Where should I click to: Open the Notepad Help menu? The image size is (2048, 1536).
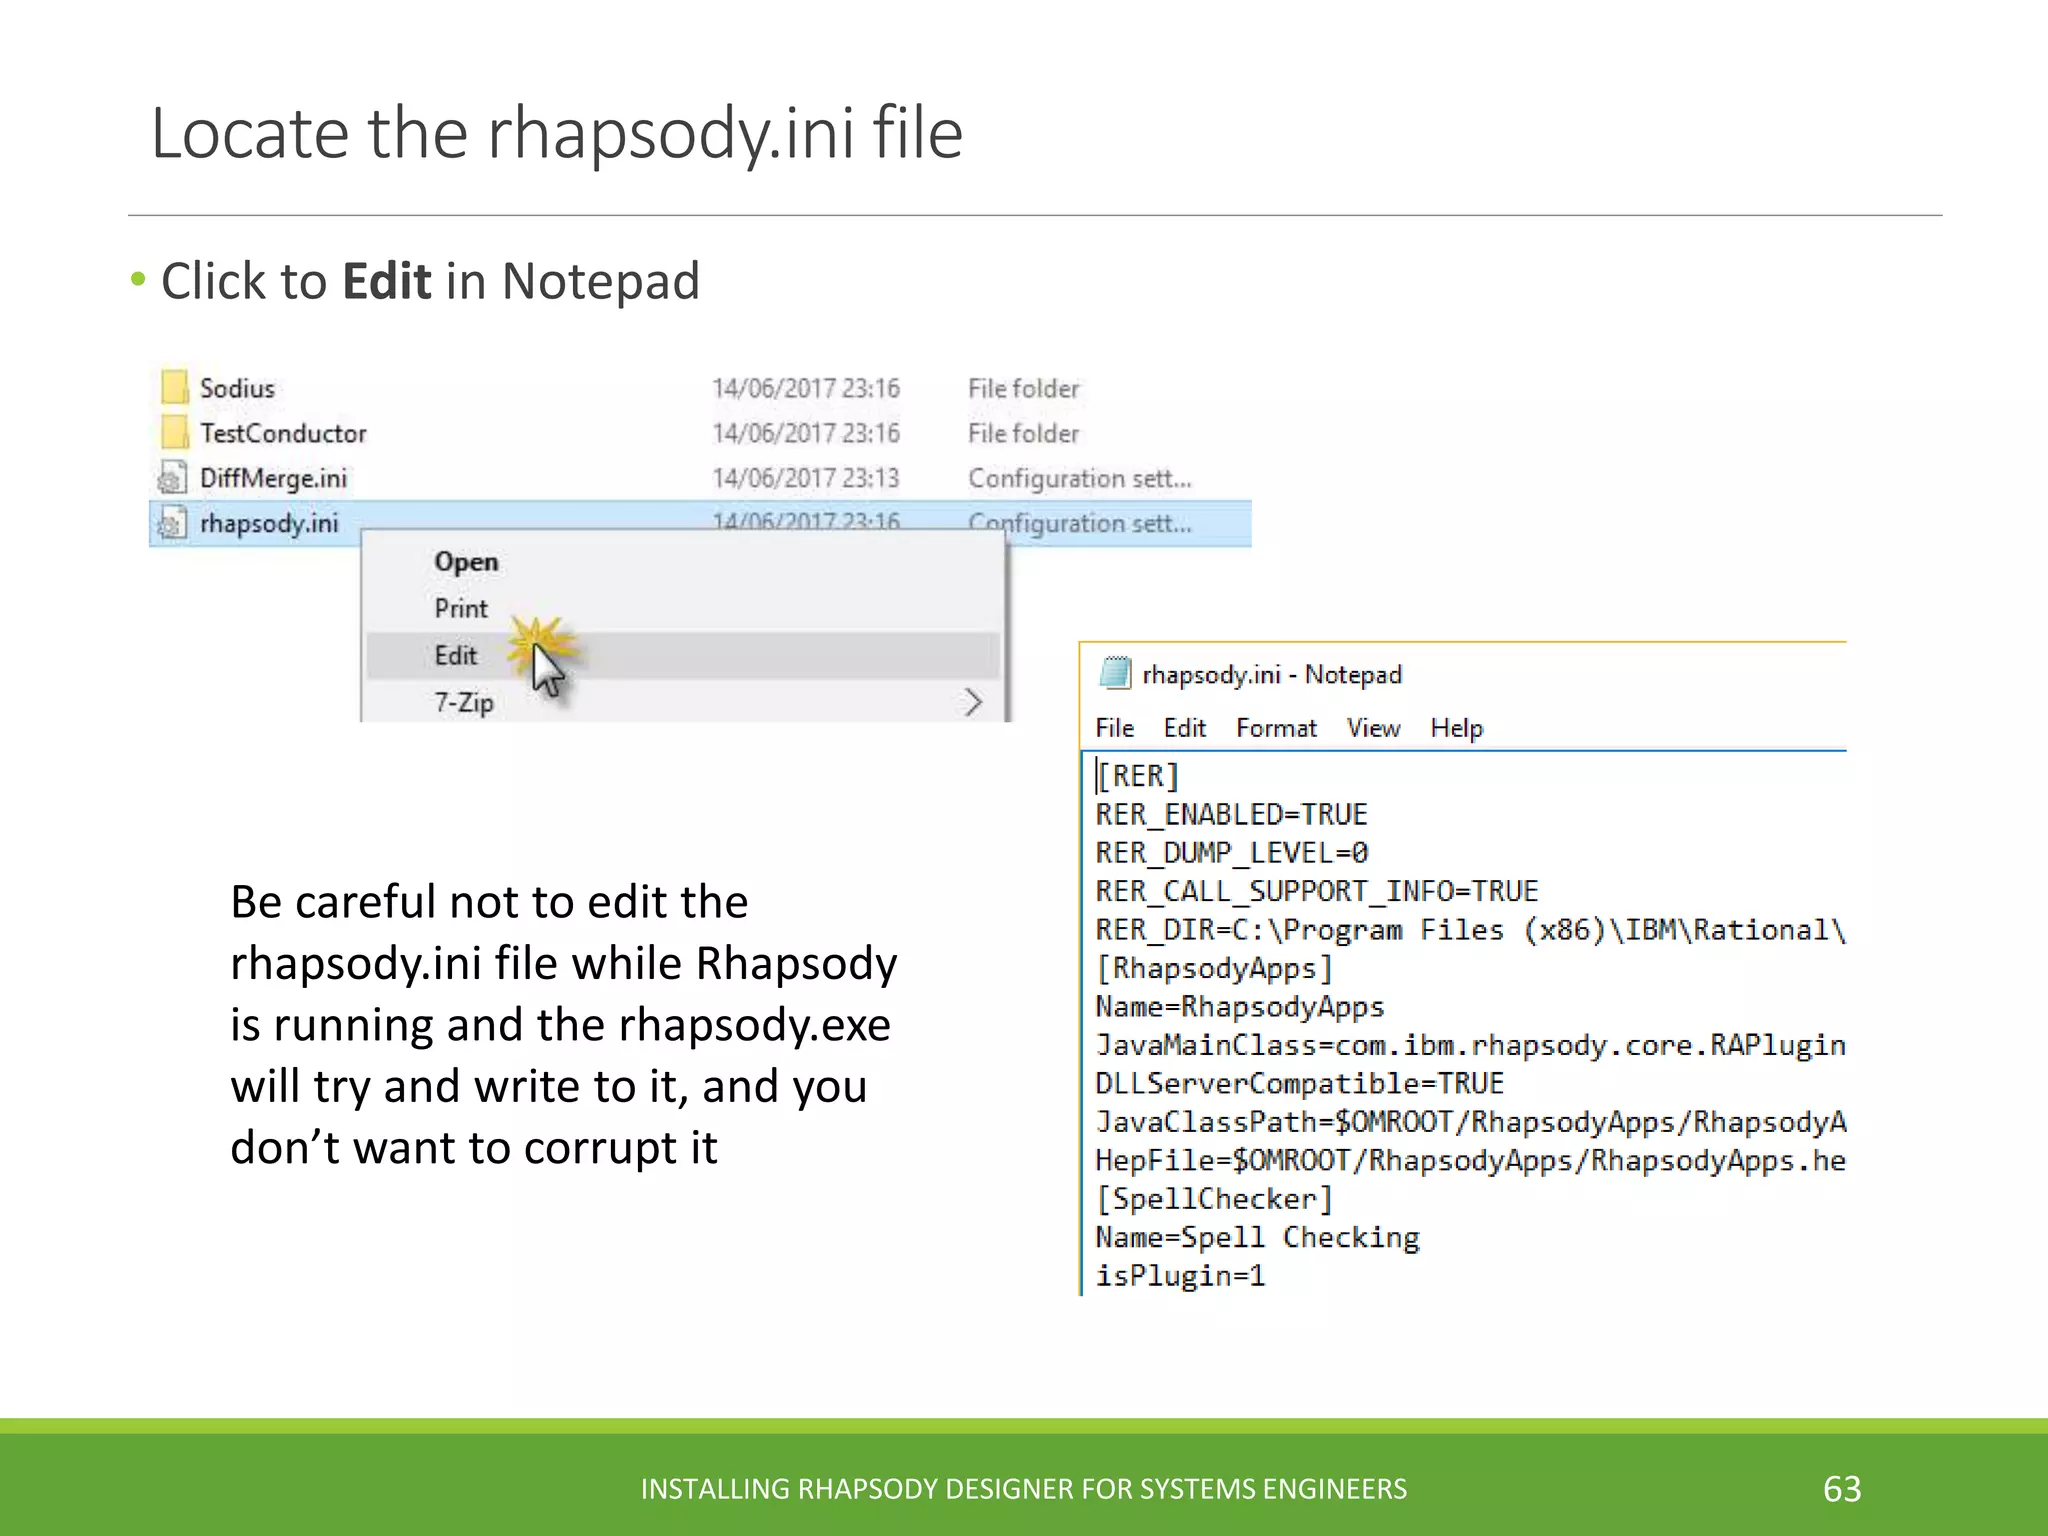1456,728
